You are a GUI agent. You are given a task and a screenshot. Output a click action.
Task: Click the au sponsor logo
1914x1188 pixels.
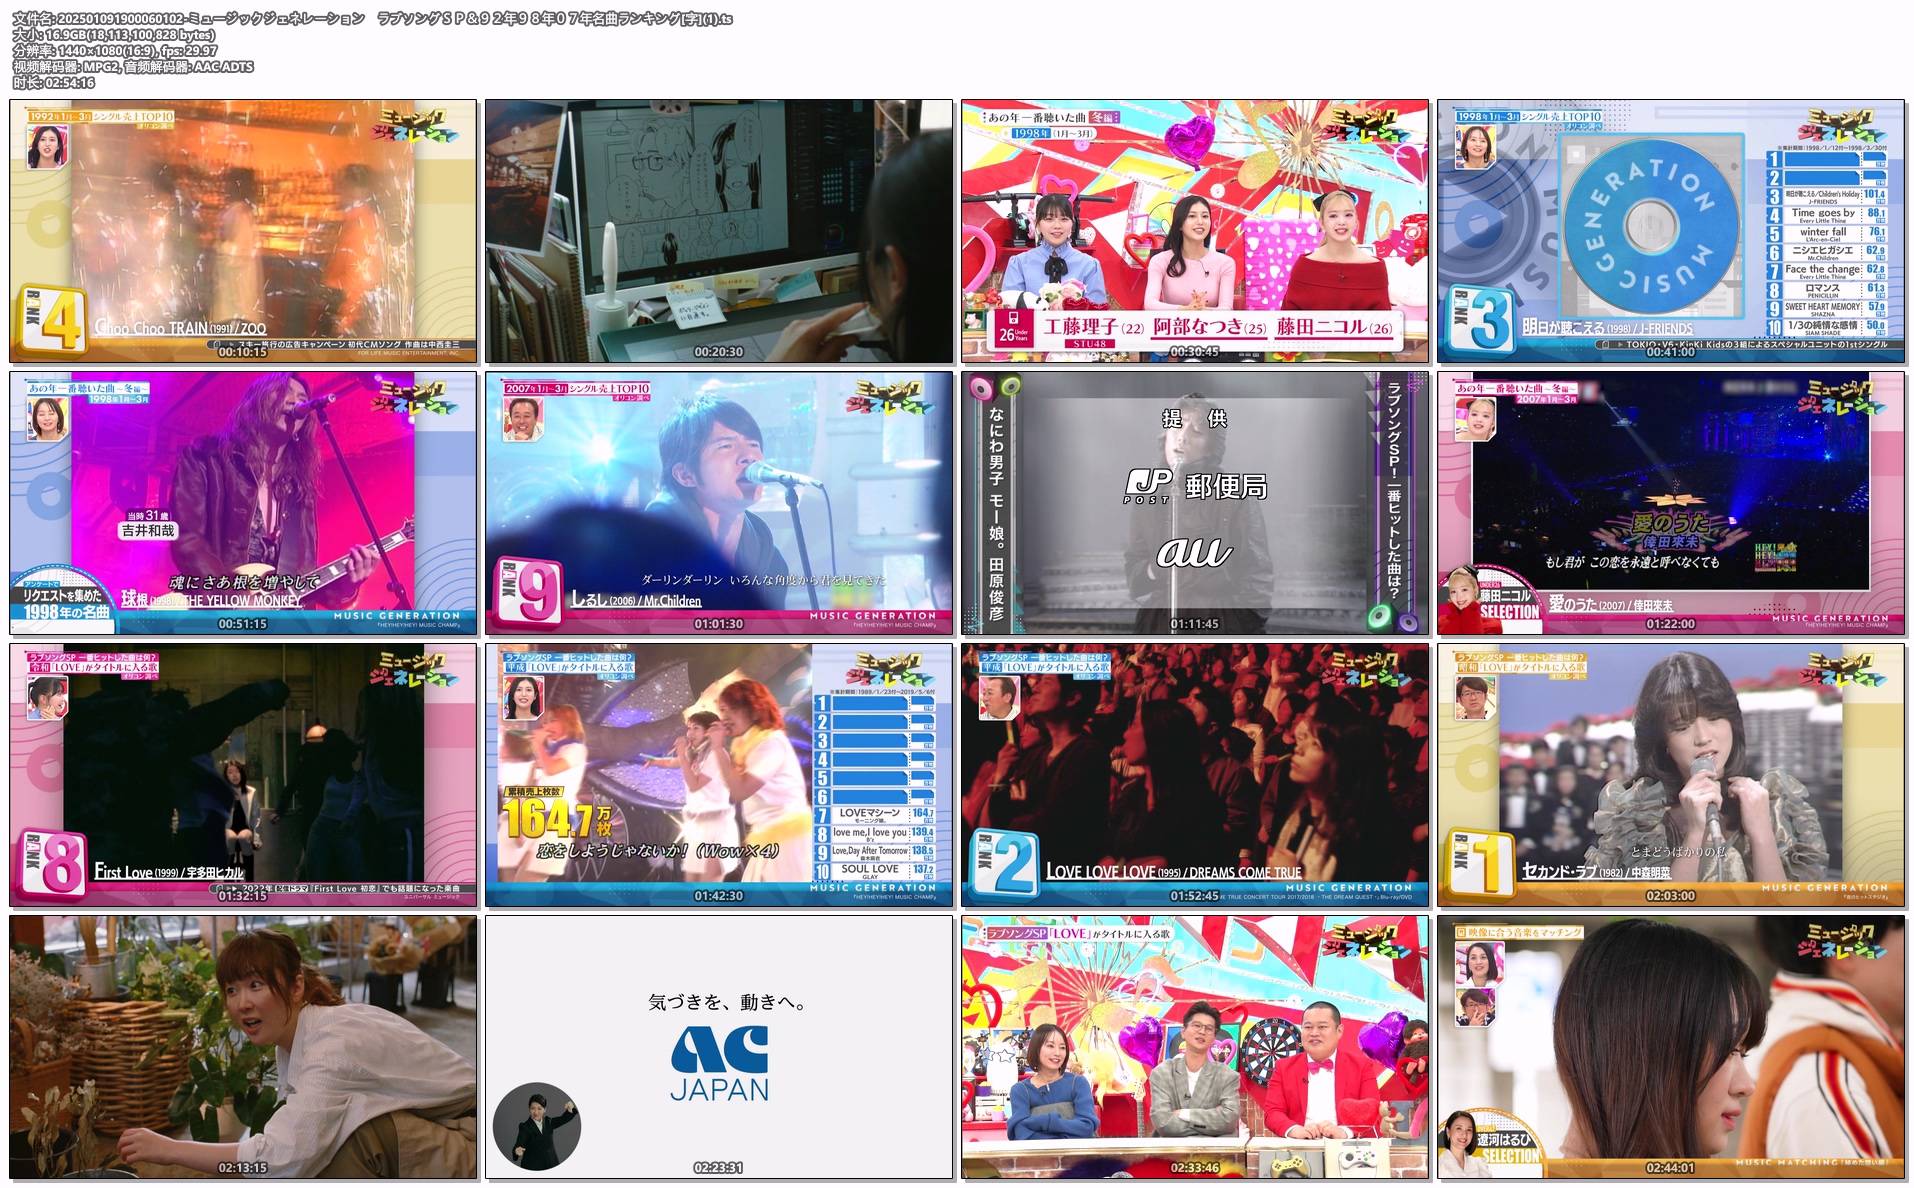1195,552
